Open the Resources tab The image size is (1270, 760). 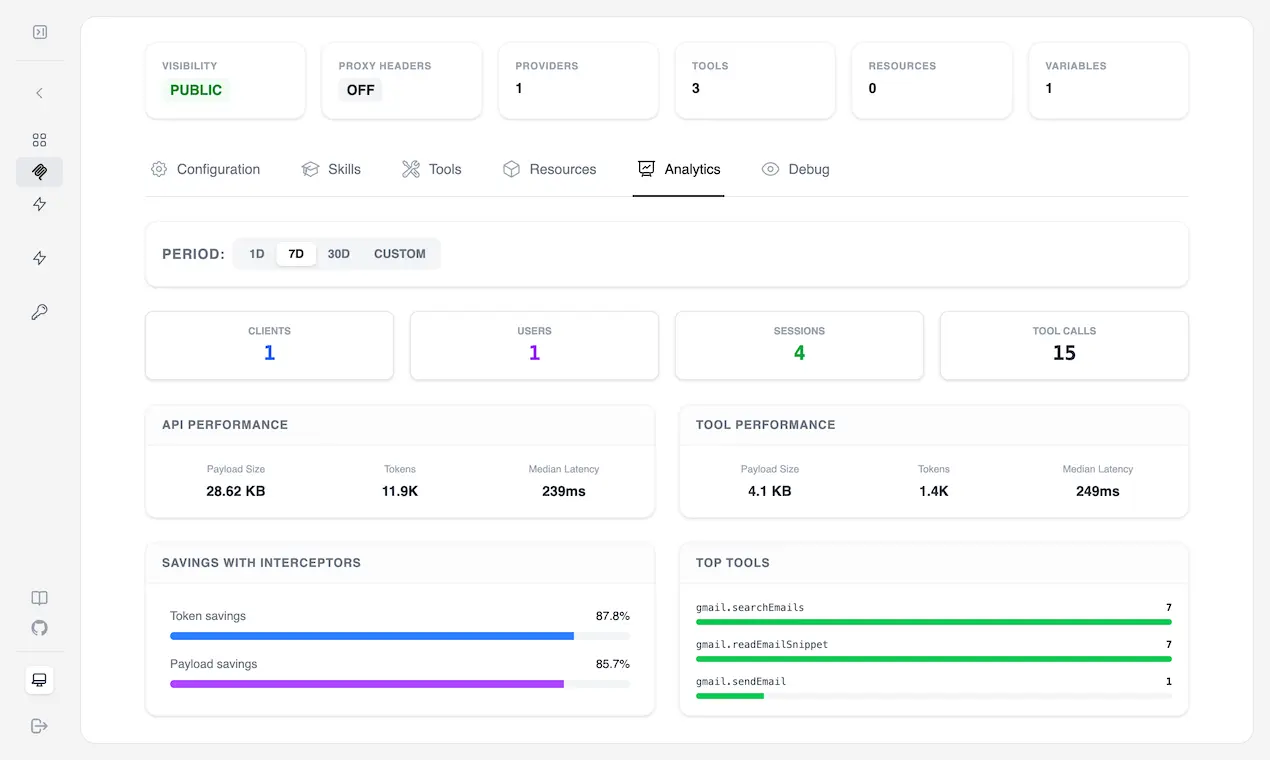coord(549,169)
